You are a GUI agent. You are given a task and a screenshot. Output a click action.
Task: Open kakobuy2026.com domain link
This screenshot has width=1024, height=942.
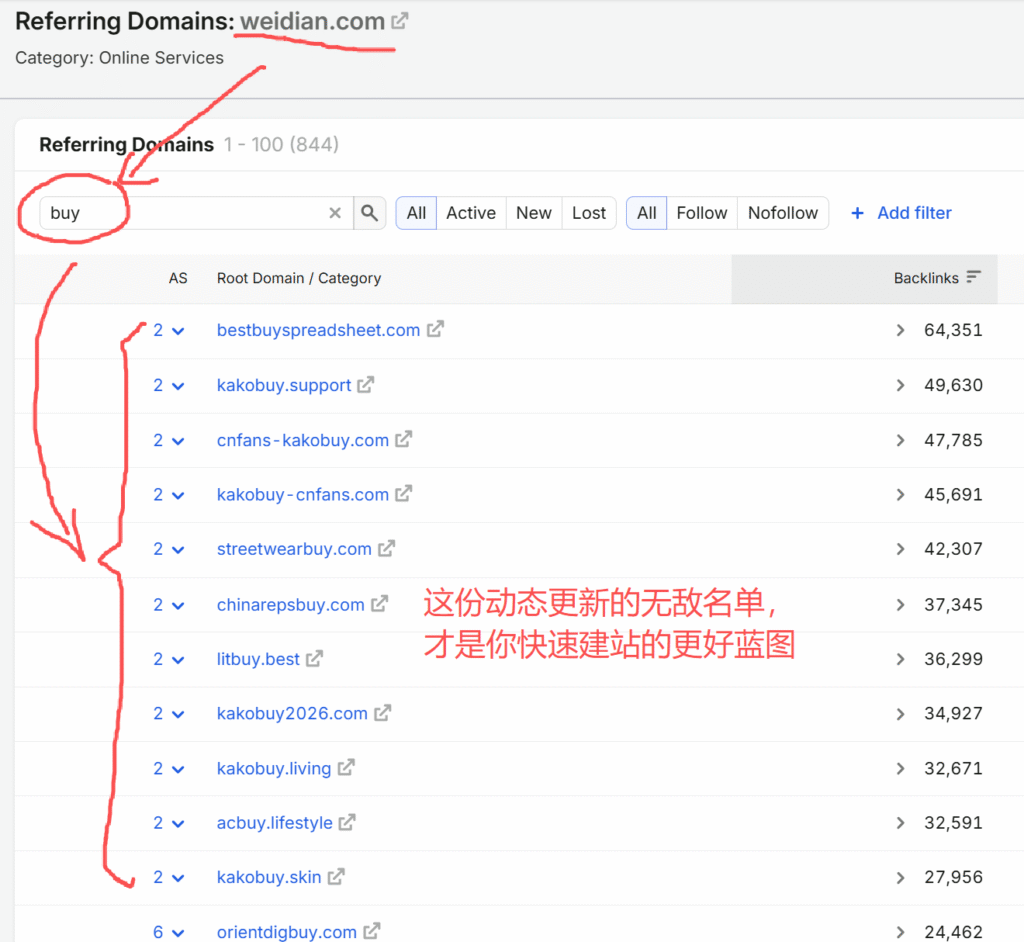click(292, 713)
